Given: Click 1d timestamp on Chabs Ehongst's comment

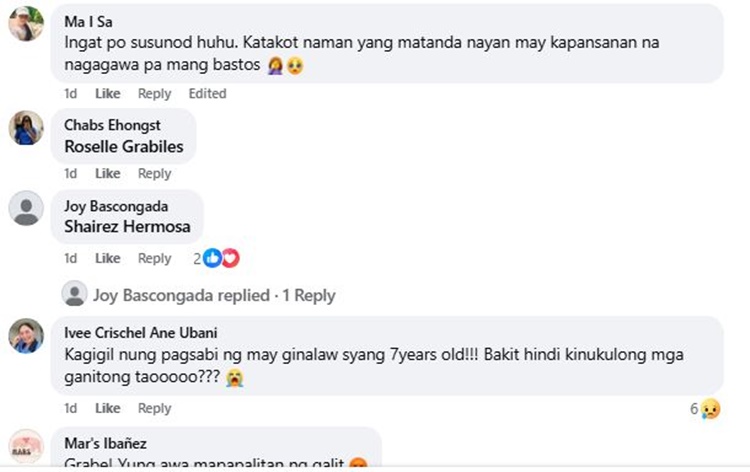Looking at the screenshot, I should pos(70,173).
